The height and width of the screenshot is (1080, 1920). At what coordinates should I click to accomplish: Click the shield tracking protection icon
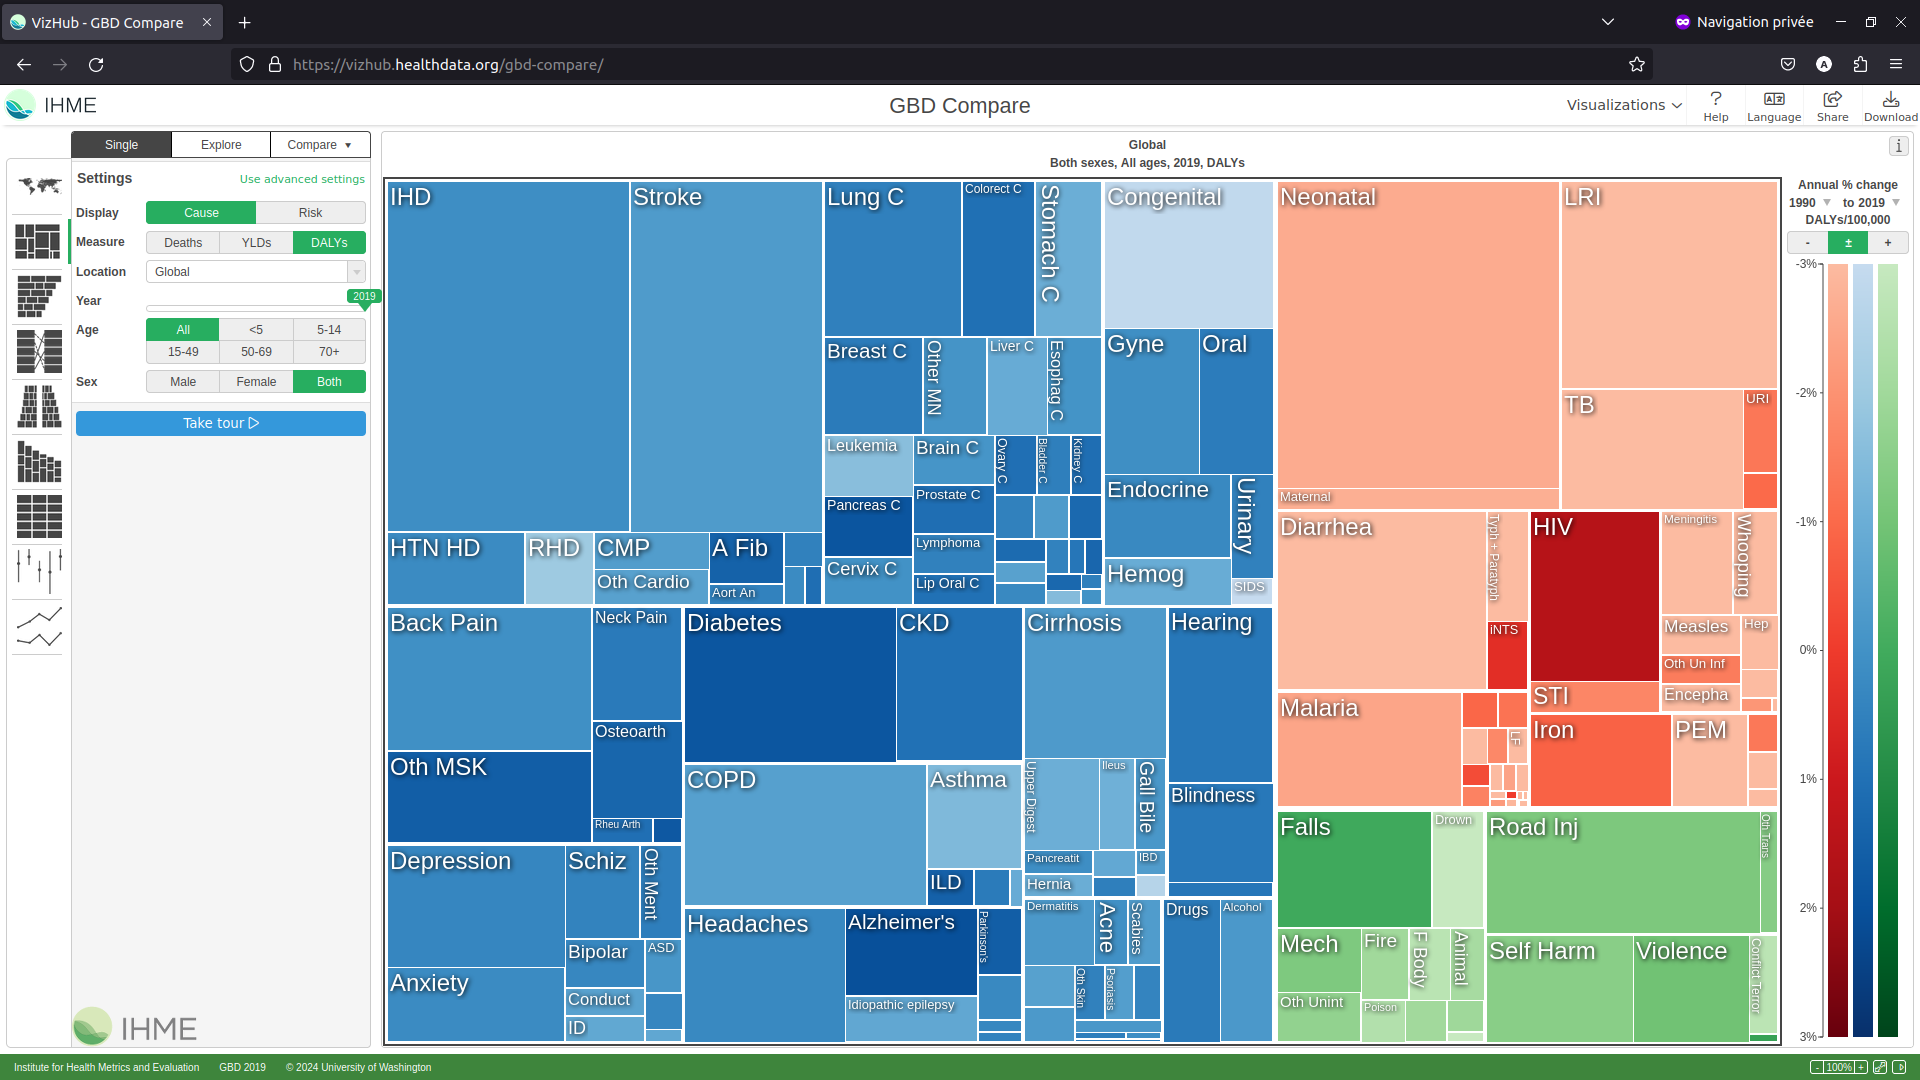[x=247, y=64]
